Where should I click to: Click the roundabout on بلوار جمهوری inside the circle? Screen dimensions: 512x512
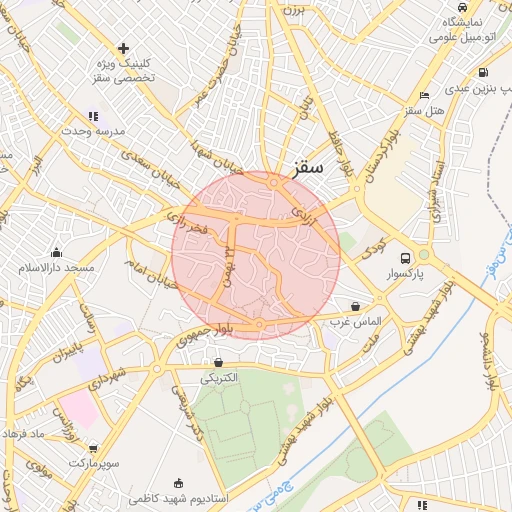pos(259,324)
